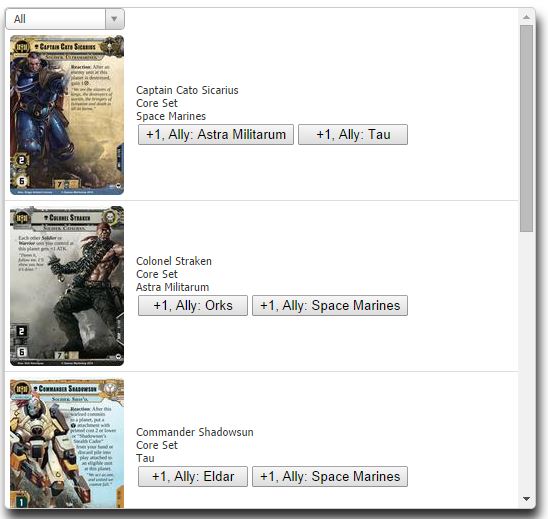Select the Commander Shadowsun card image
The height and width of the screenshot is (519, 548).
click(67, 443)
